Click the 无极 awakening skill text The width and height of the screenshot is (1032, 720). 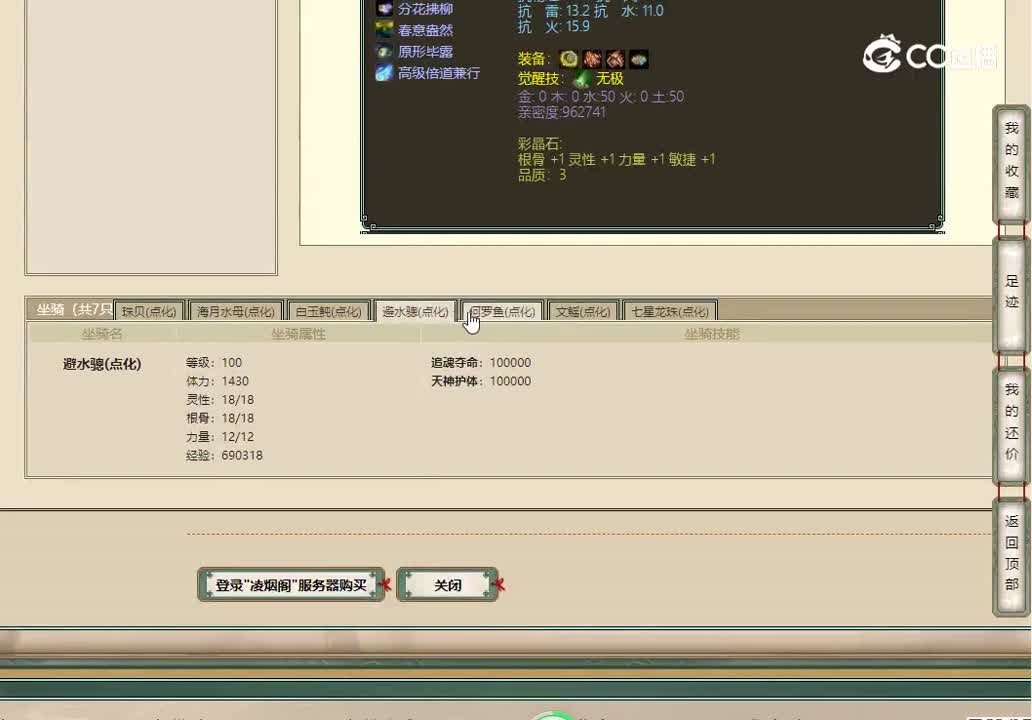[609, 79]
